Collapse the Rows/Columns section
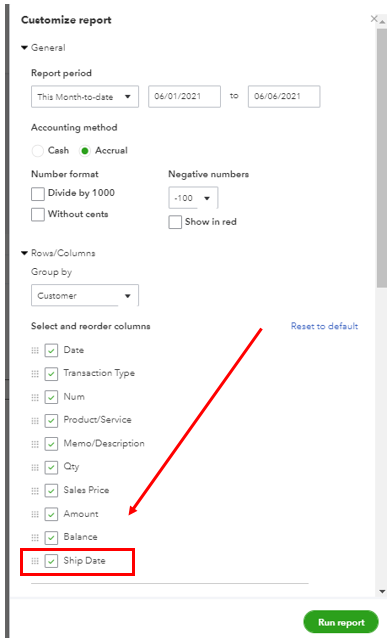The width and height of the screenshot is (391, 638). point(24,253)
